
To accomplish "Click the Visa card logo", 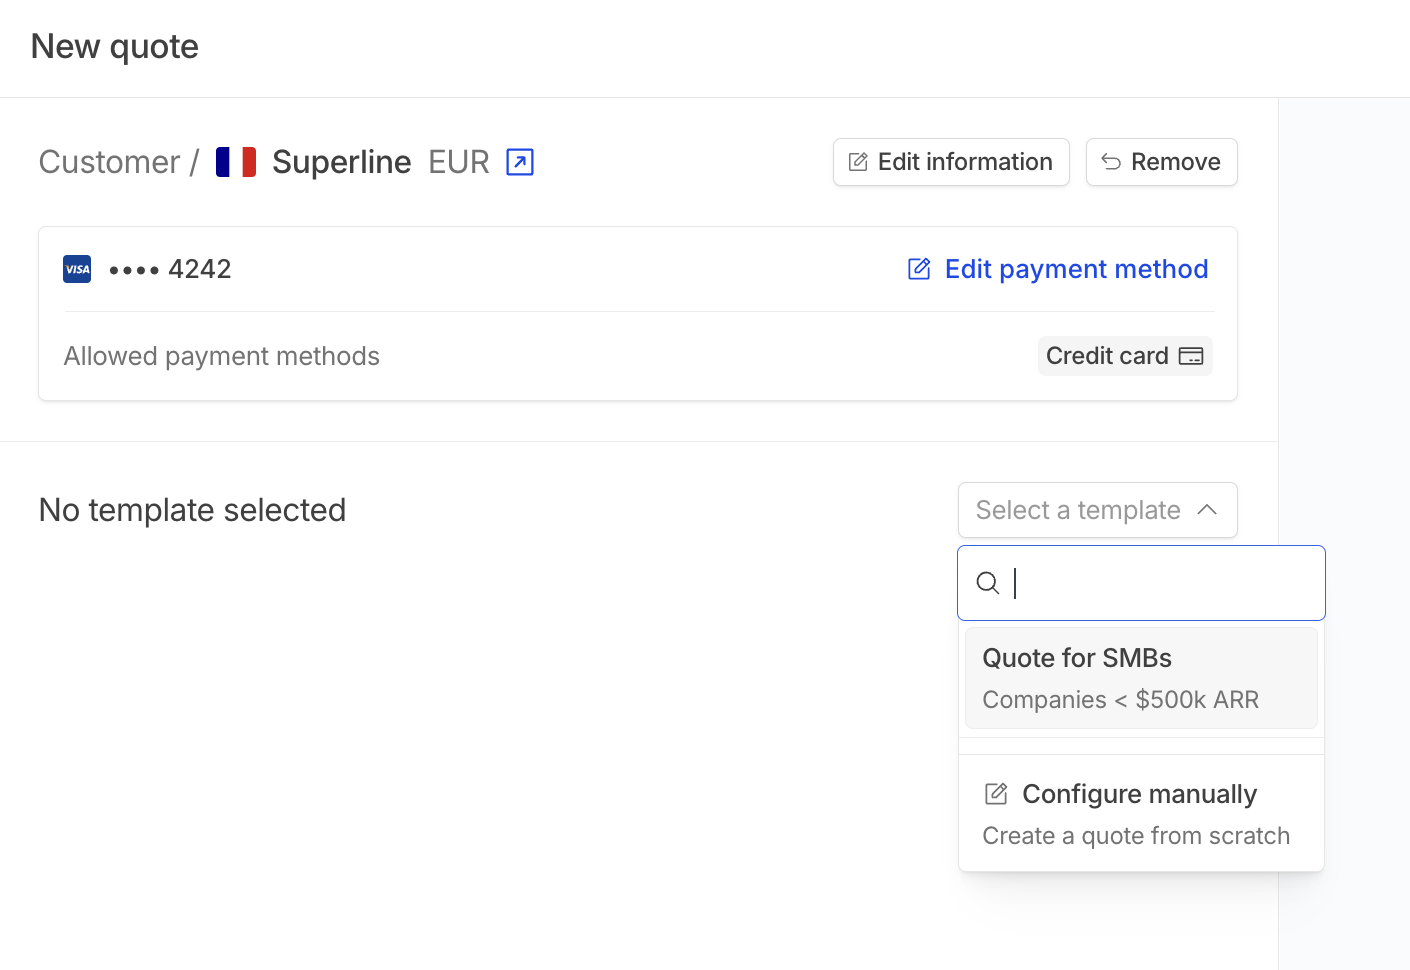I will point(77,269).
